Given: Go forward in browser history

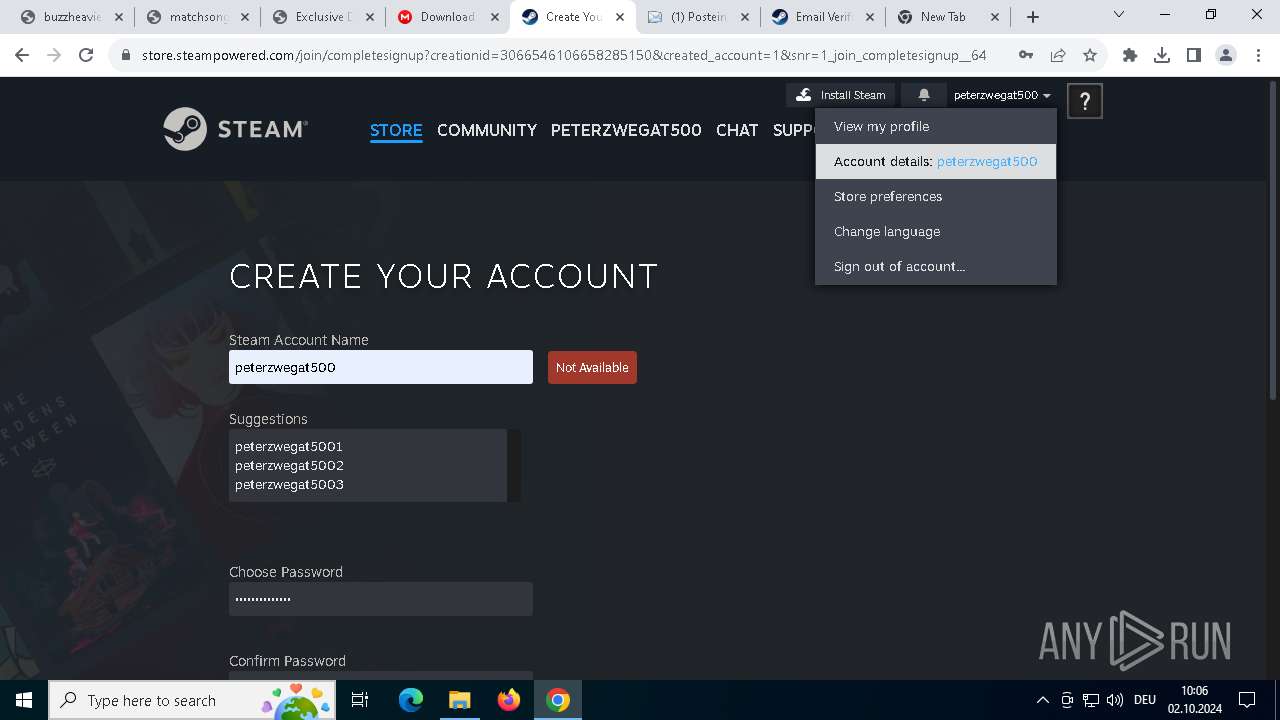Looking at the screenshot, I should click(x=55, y=55).
